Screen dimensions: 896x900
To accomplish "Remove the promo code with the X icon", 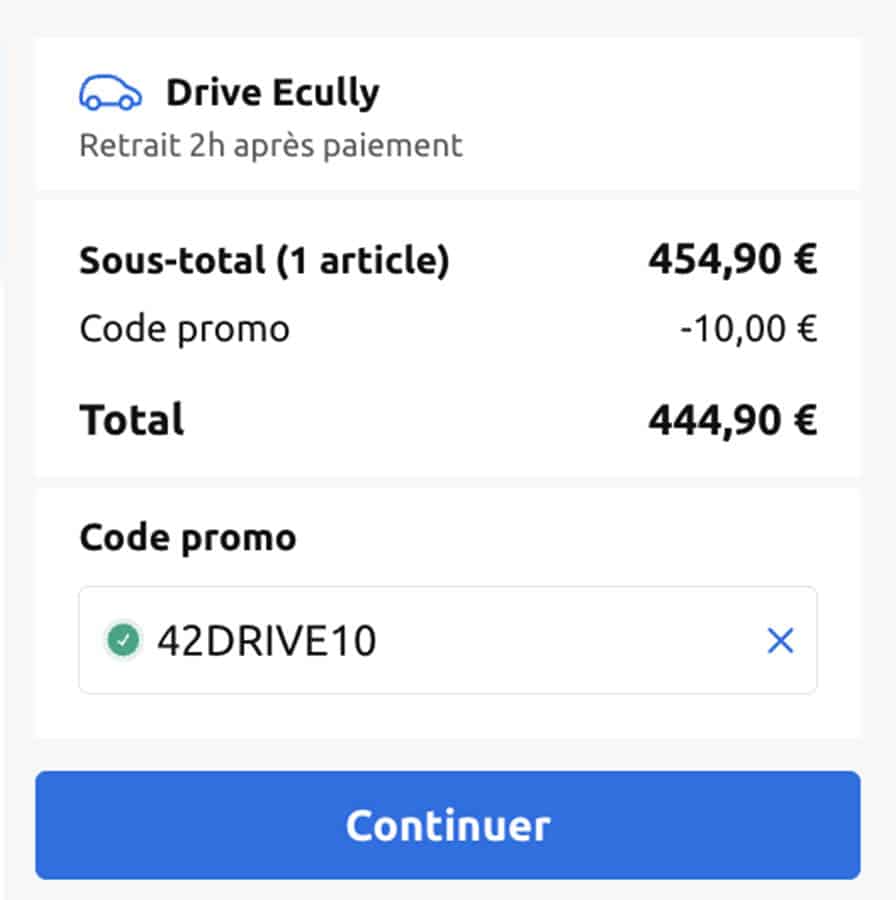I will [x=780, y=641].
